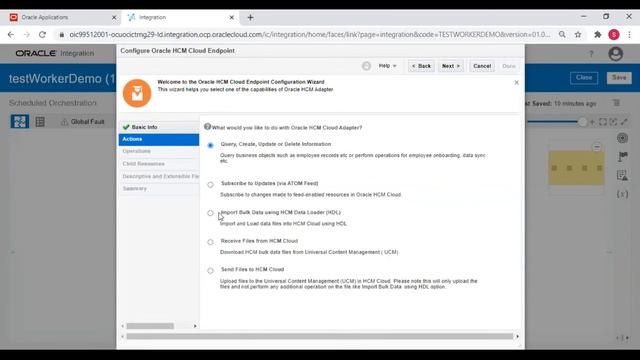Viewport: 640px width, 360px height.
Task: Open the user profile avatar menu
Action: 616,54
